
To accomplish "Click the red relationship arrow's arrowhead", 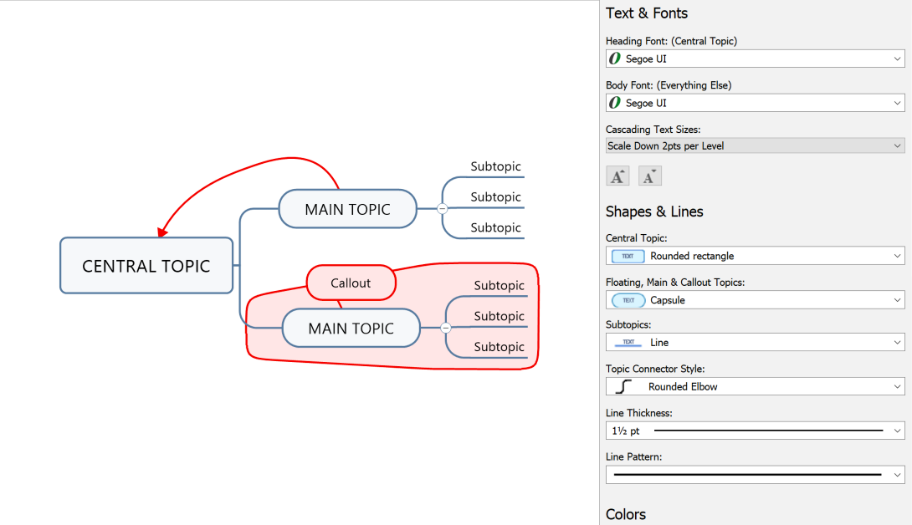I will [x=161, y=231].
